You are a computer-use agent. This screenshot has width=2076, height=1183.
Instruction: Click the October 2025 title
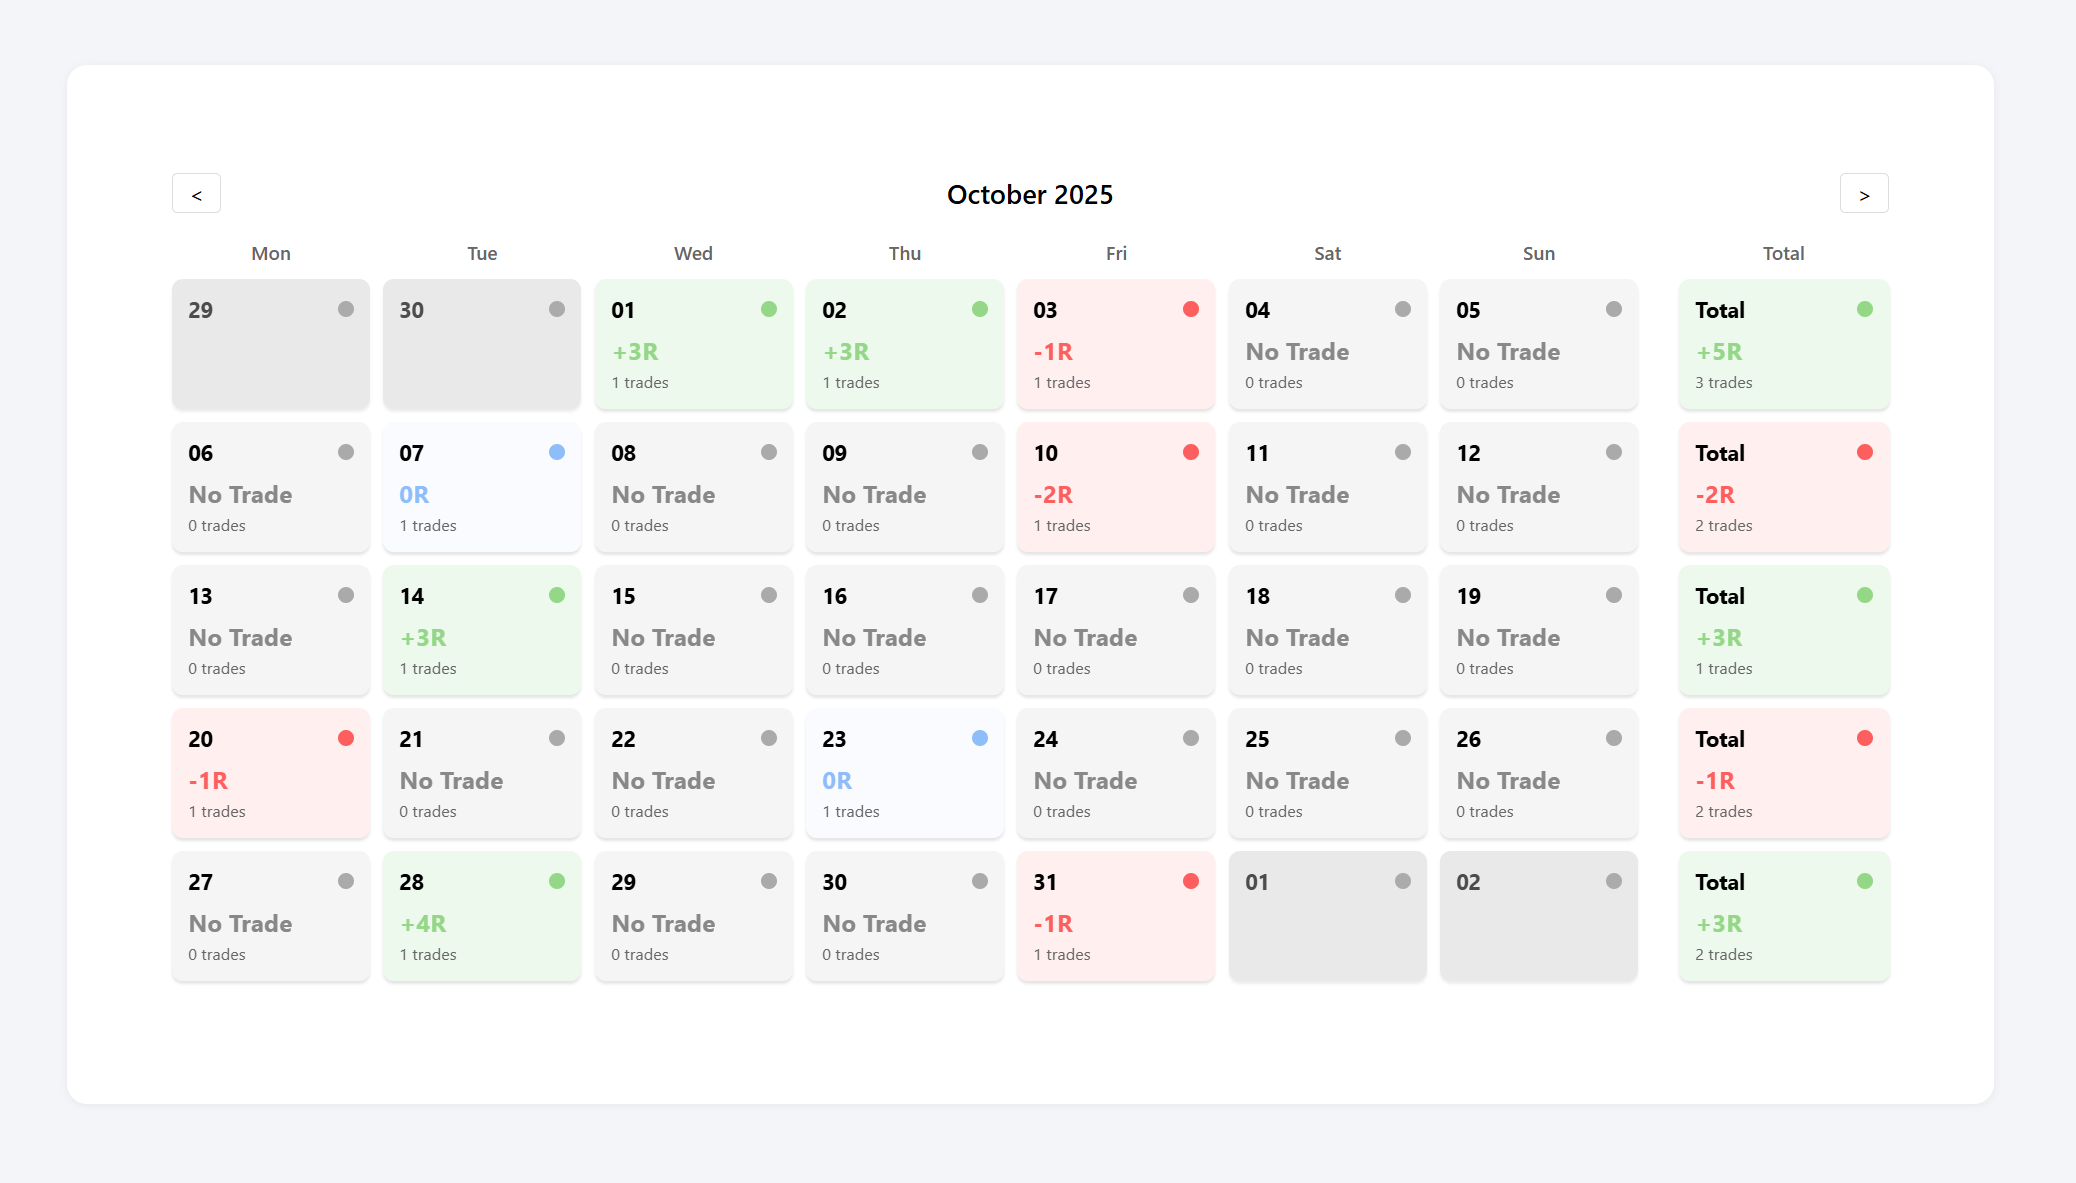pyautogui.click(x=1029, y=194)
